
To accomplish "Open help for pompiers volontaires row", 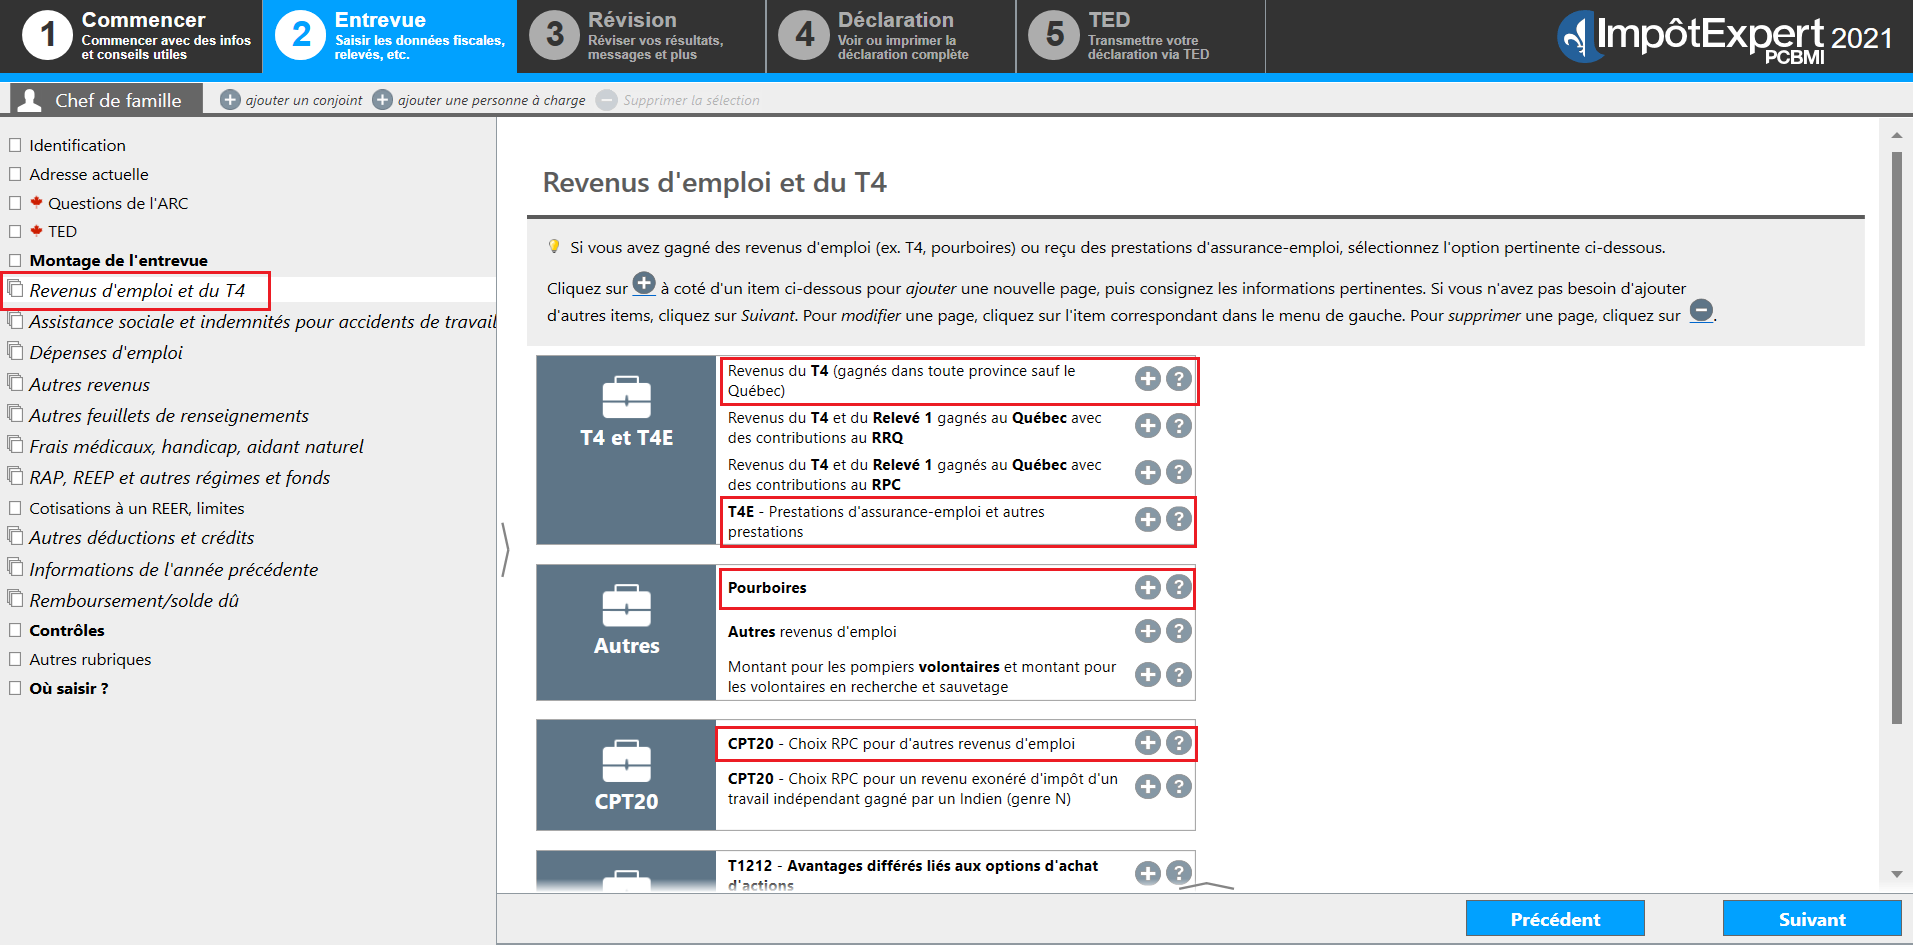I will [1179, 675].
